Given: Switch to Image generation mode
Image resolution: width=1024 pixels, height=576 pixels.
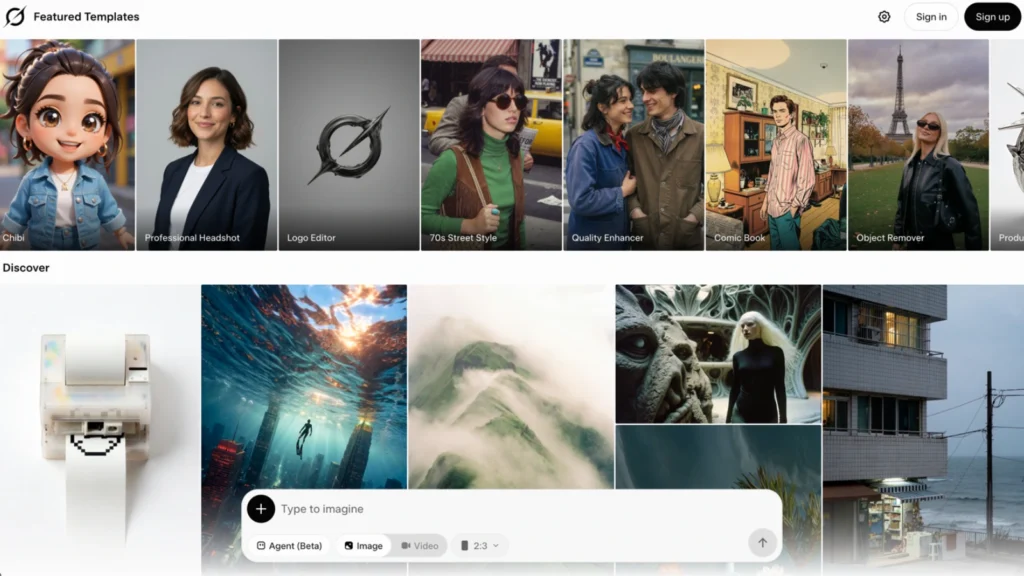Looking at the screenshot, I should 364,546.
